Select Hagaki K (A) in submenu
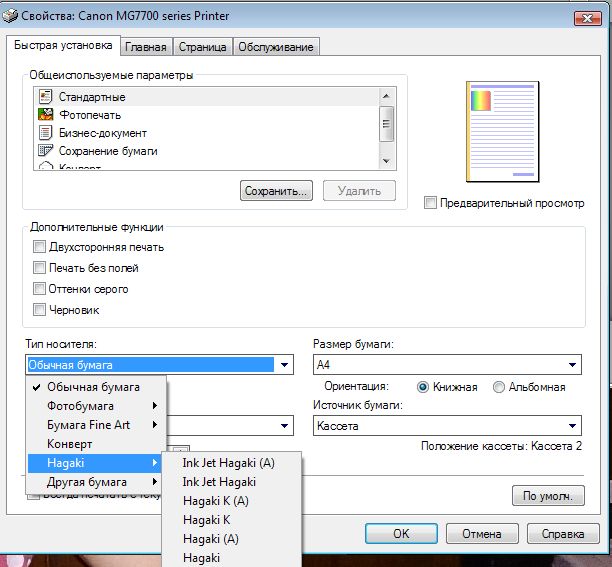Viewport: 612px width, 567px height. click(231, 501)
